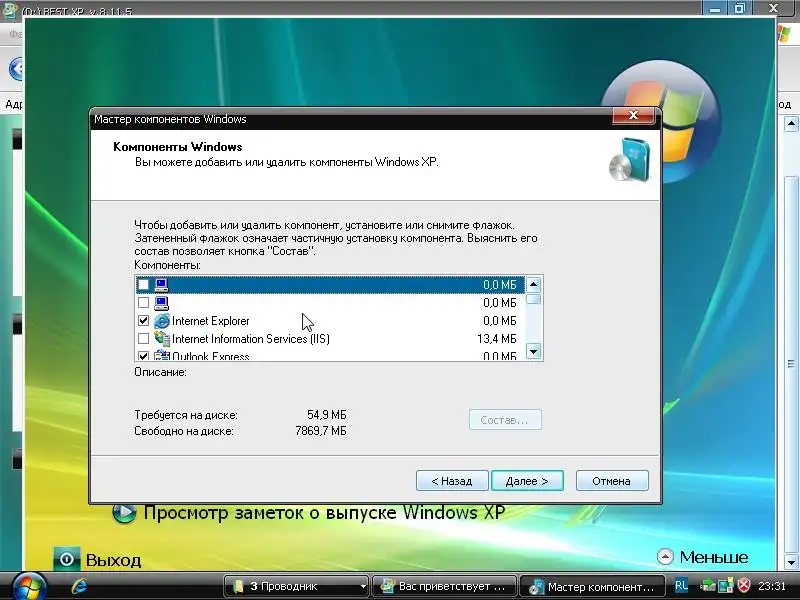Screen dimensions: 800x600
Task: Uncheck the Internet Explorer component checkbox
Action: [143, 321]
